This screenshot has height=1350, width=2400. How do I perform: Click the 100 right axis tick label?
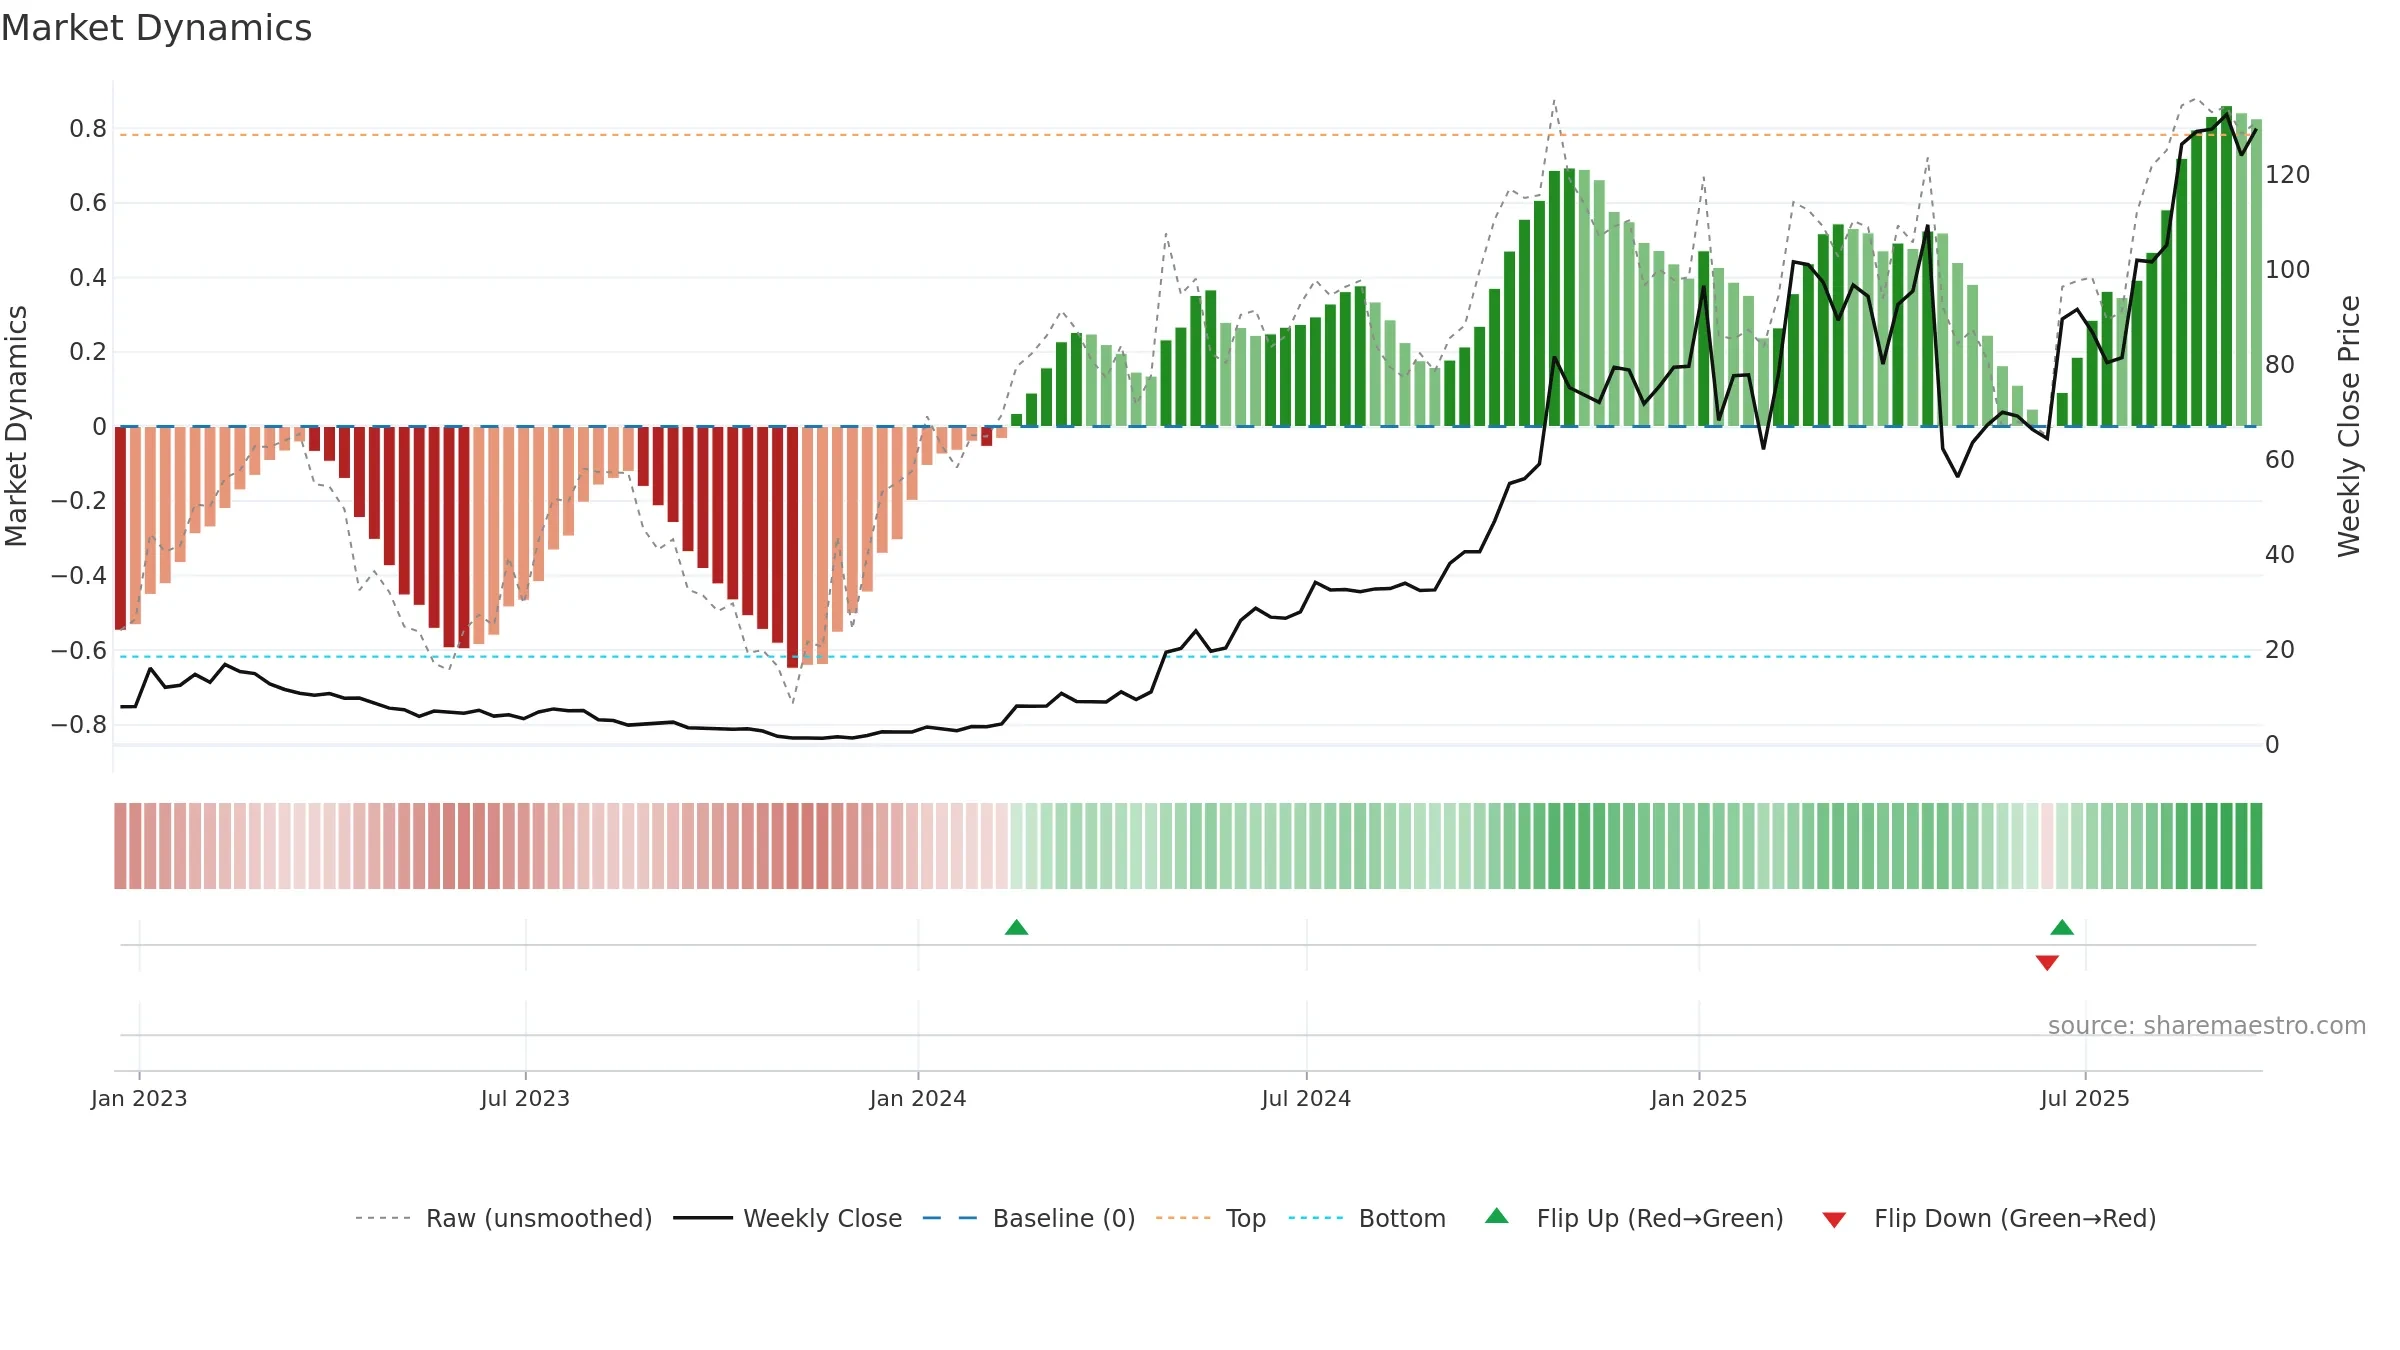[2288, 270]
